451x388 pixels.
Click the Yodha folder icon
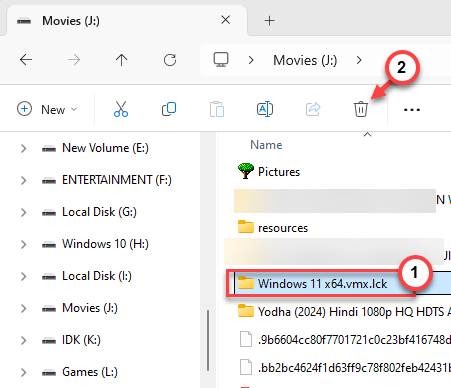[x=246, y=311]
